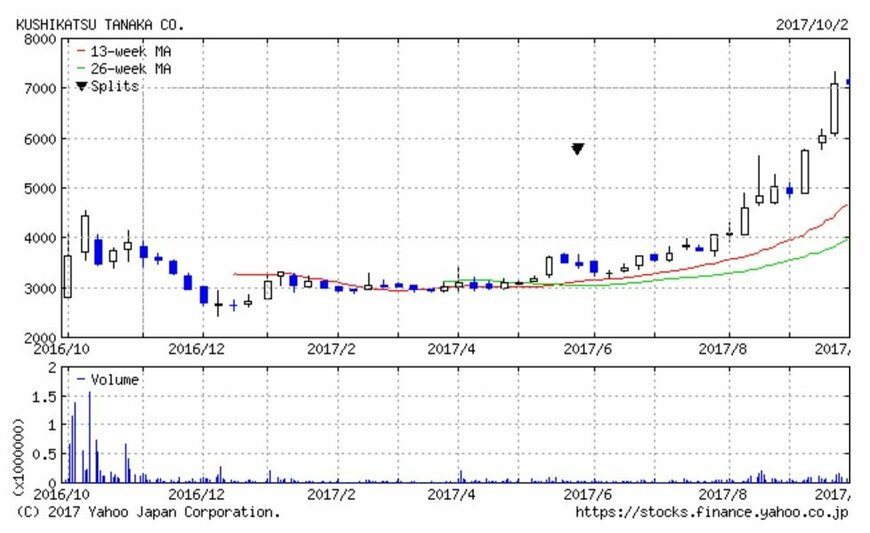Click the Splits triangle icon in legend
Image resolution: width=870 pixels, height=533 pixels.
(81, 87)
